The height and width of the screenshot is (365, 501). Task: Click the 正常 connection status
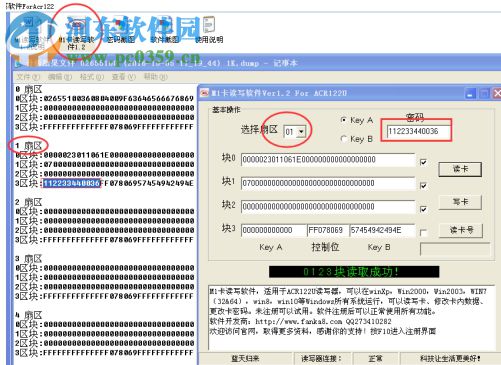(375, 359)
